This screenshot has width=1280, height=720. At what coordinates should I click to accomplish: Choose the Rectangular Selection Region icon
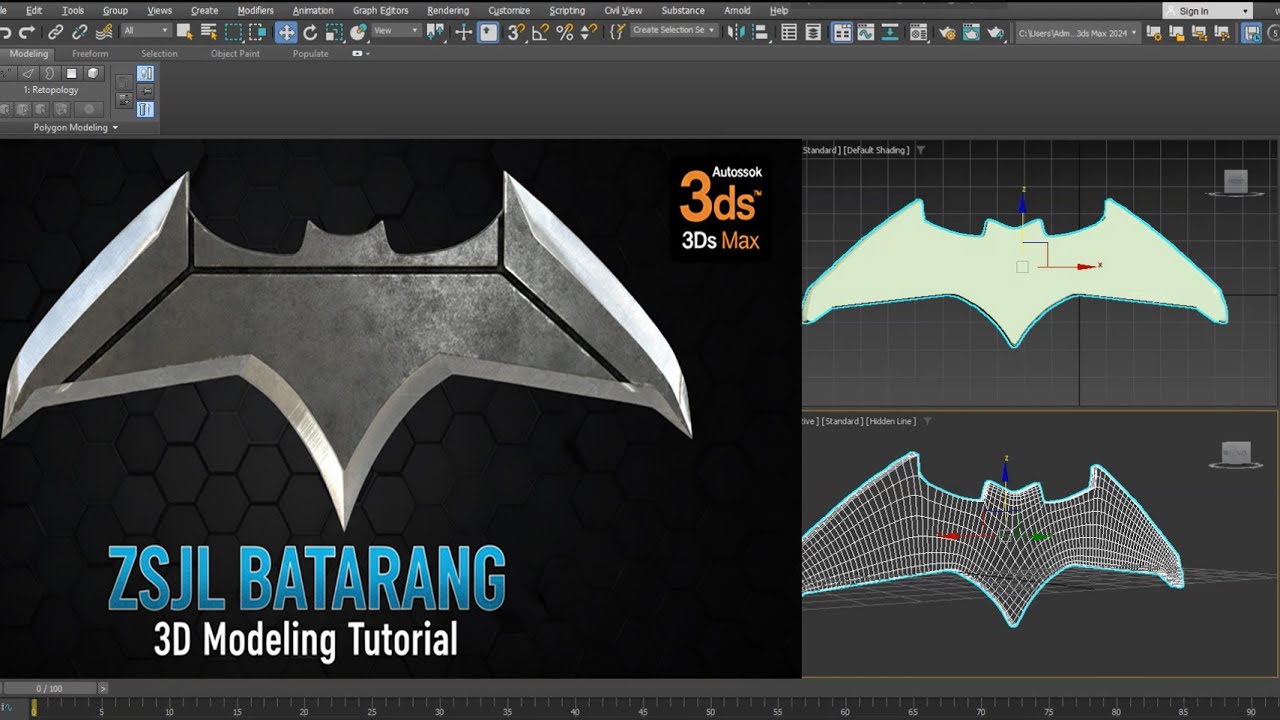[233, 32]
